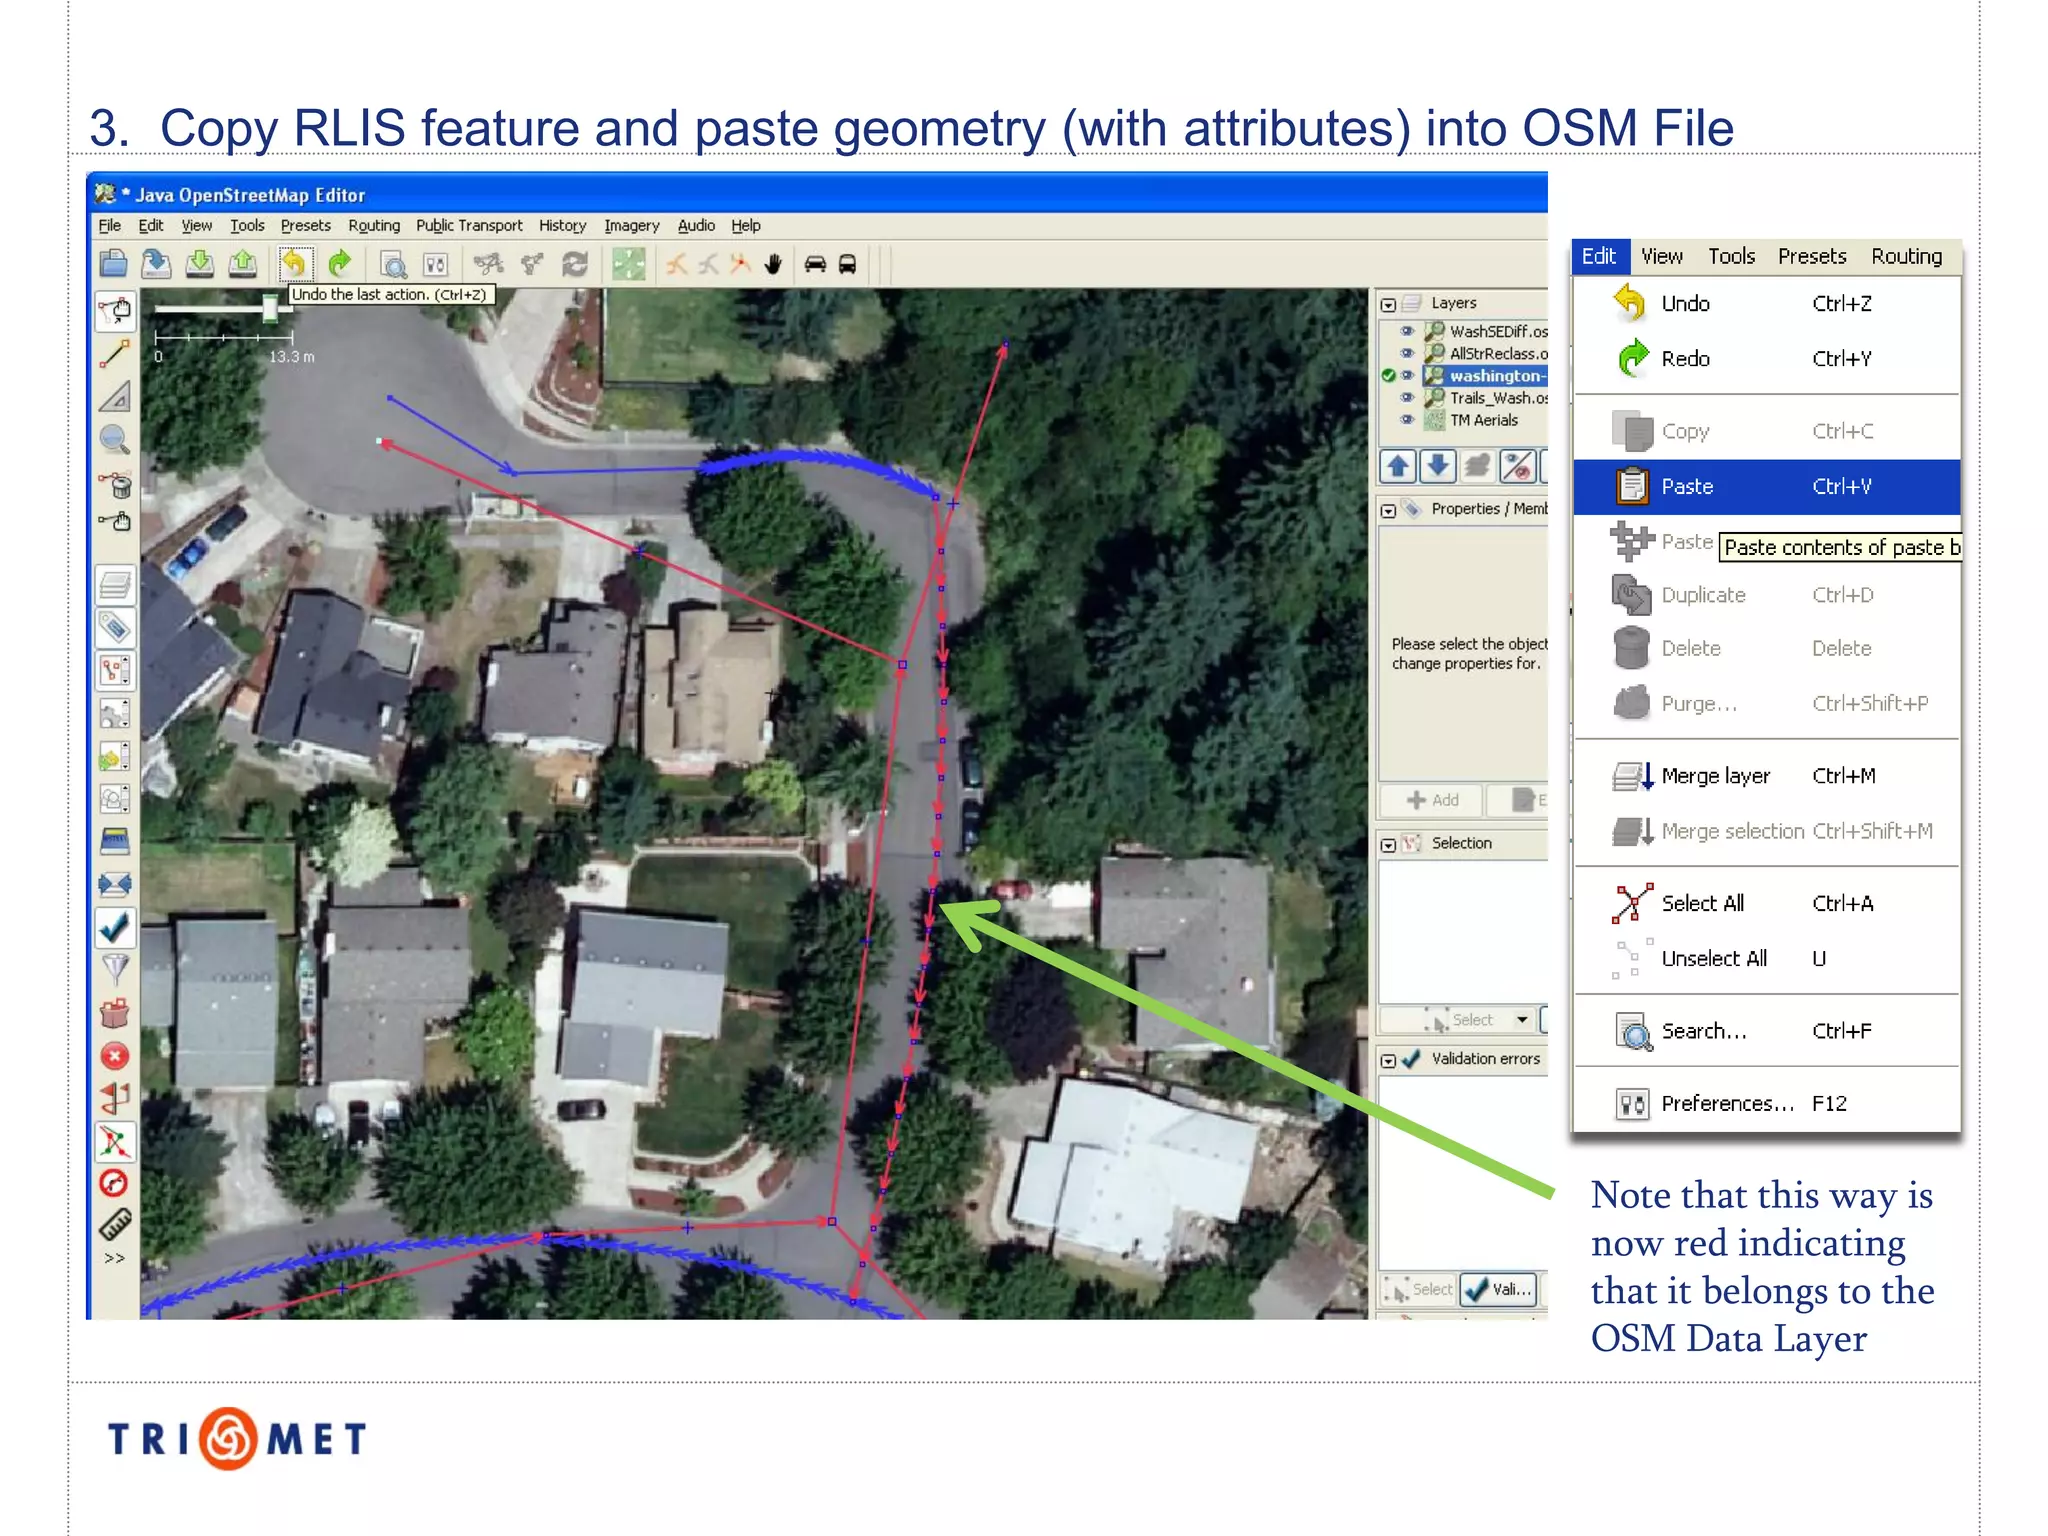Click the Save file toolbar icon
2048x1536 pixels.
click(157, 264)
